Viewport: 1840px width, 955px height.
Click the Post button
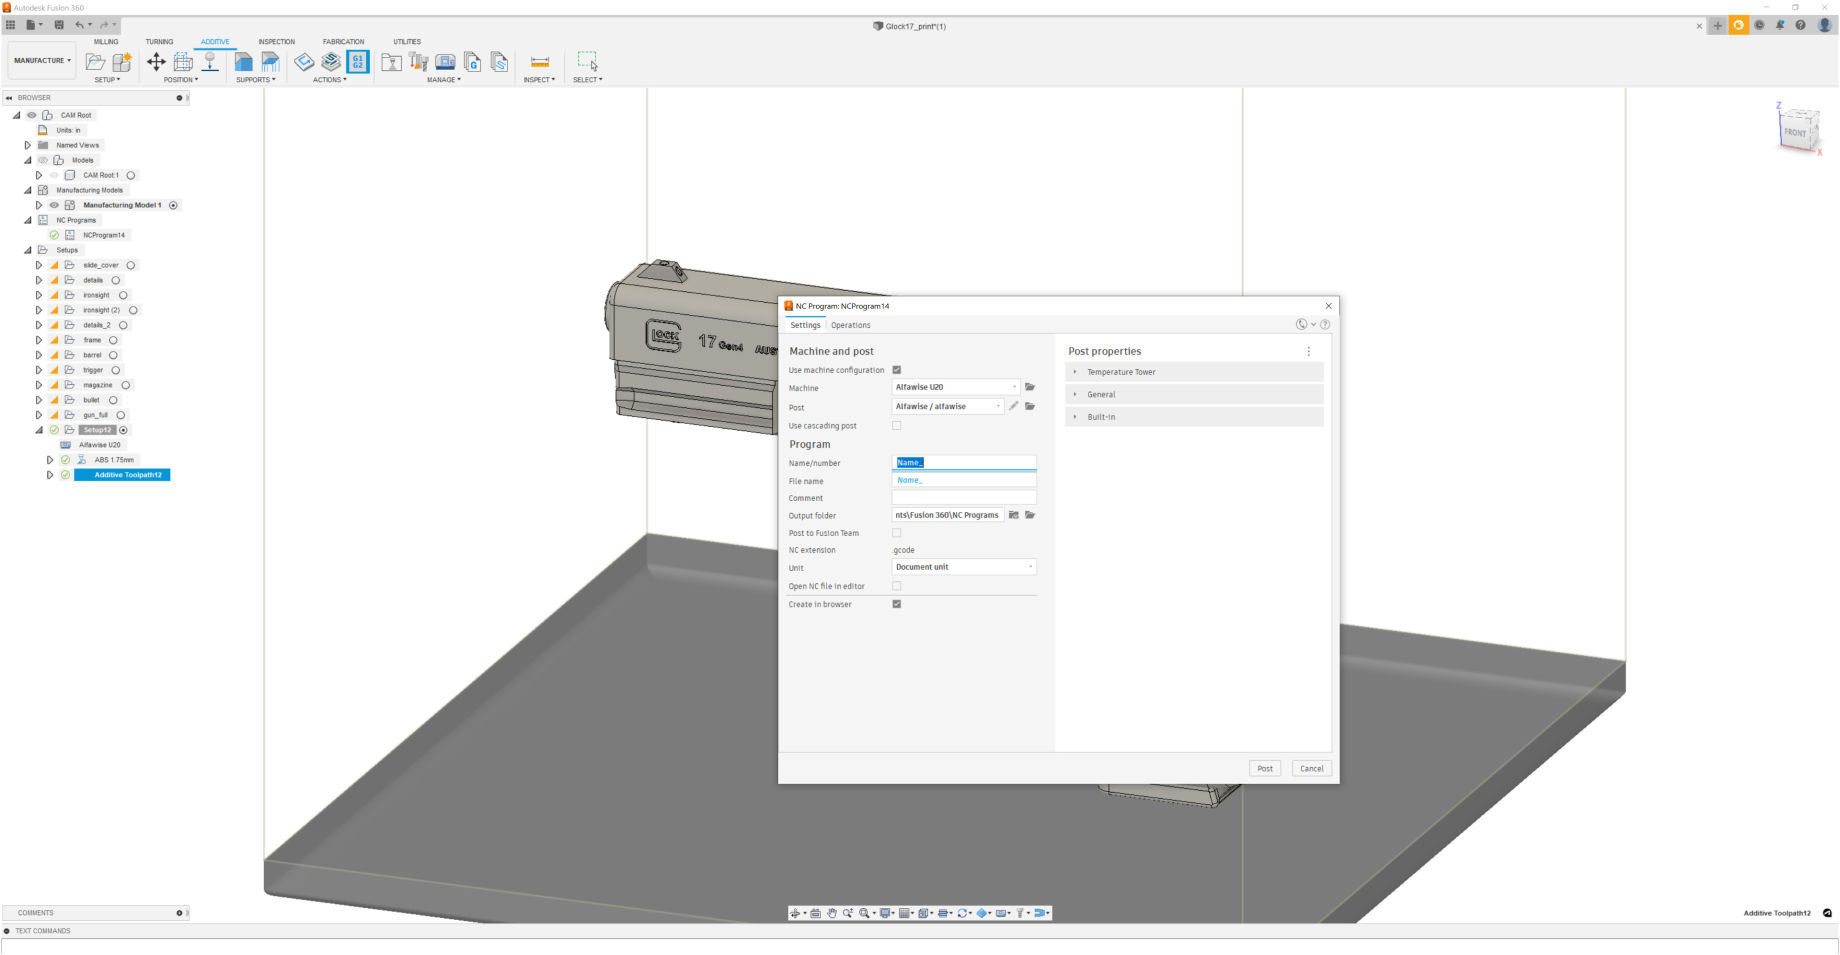[1265, 768]
